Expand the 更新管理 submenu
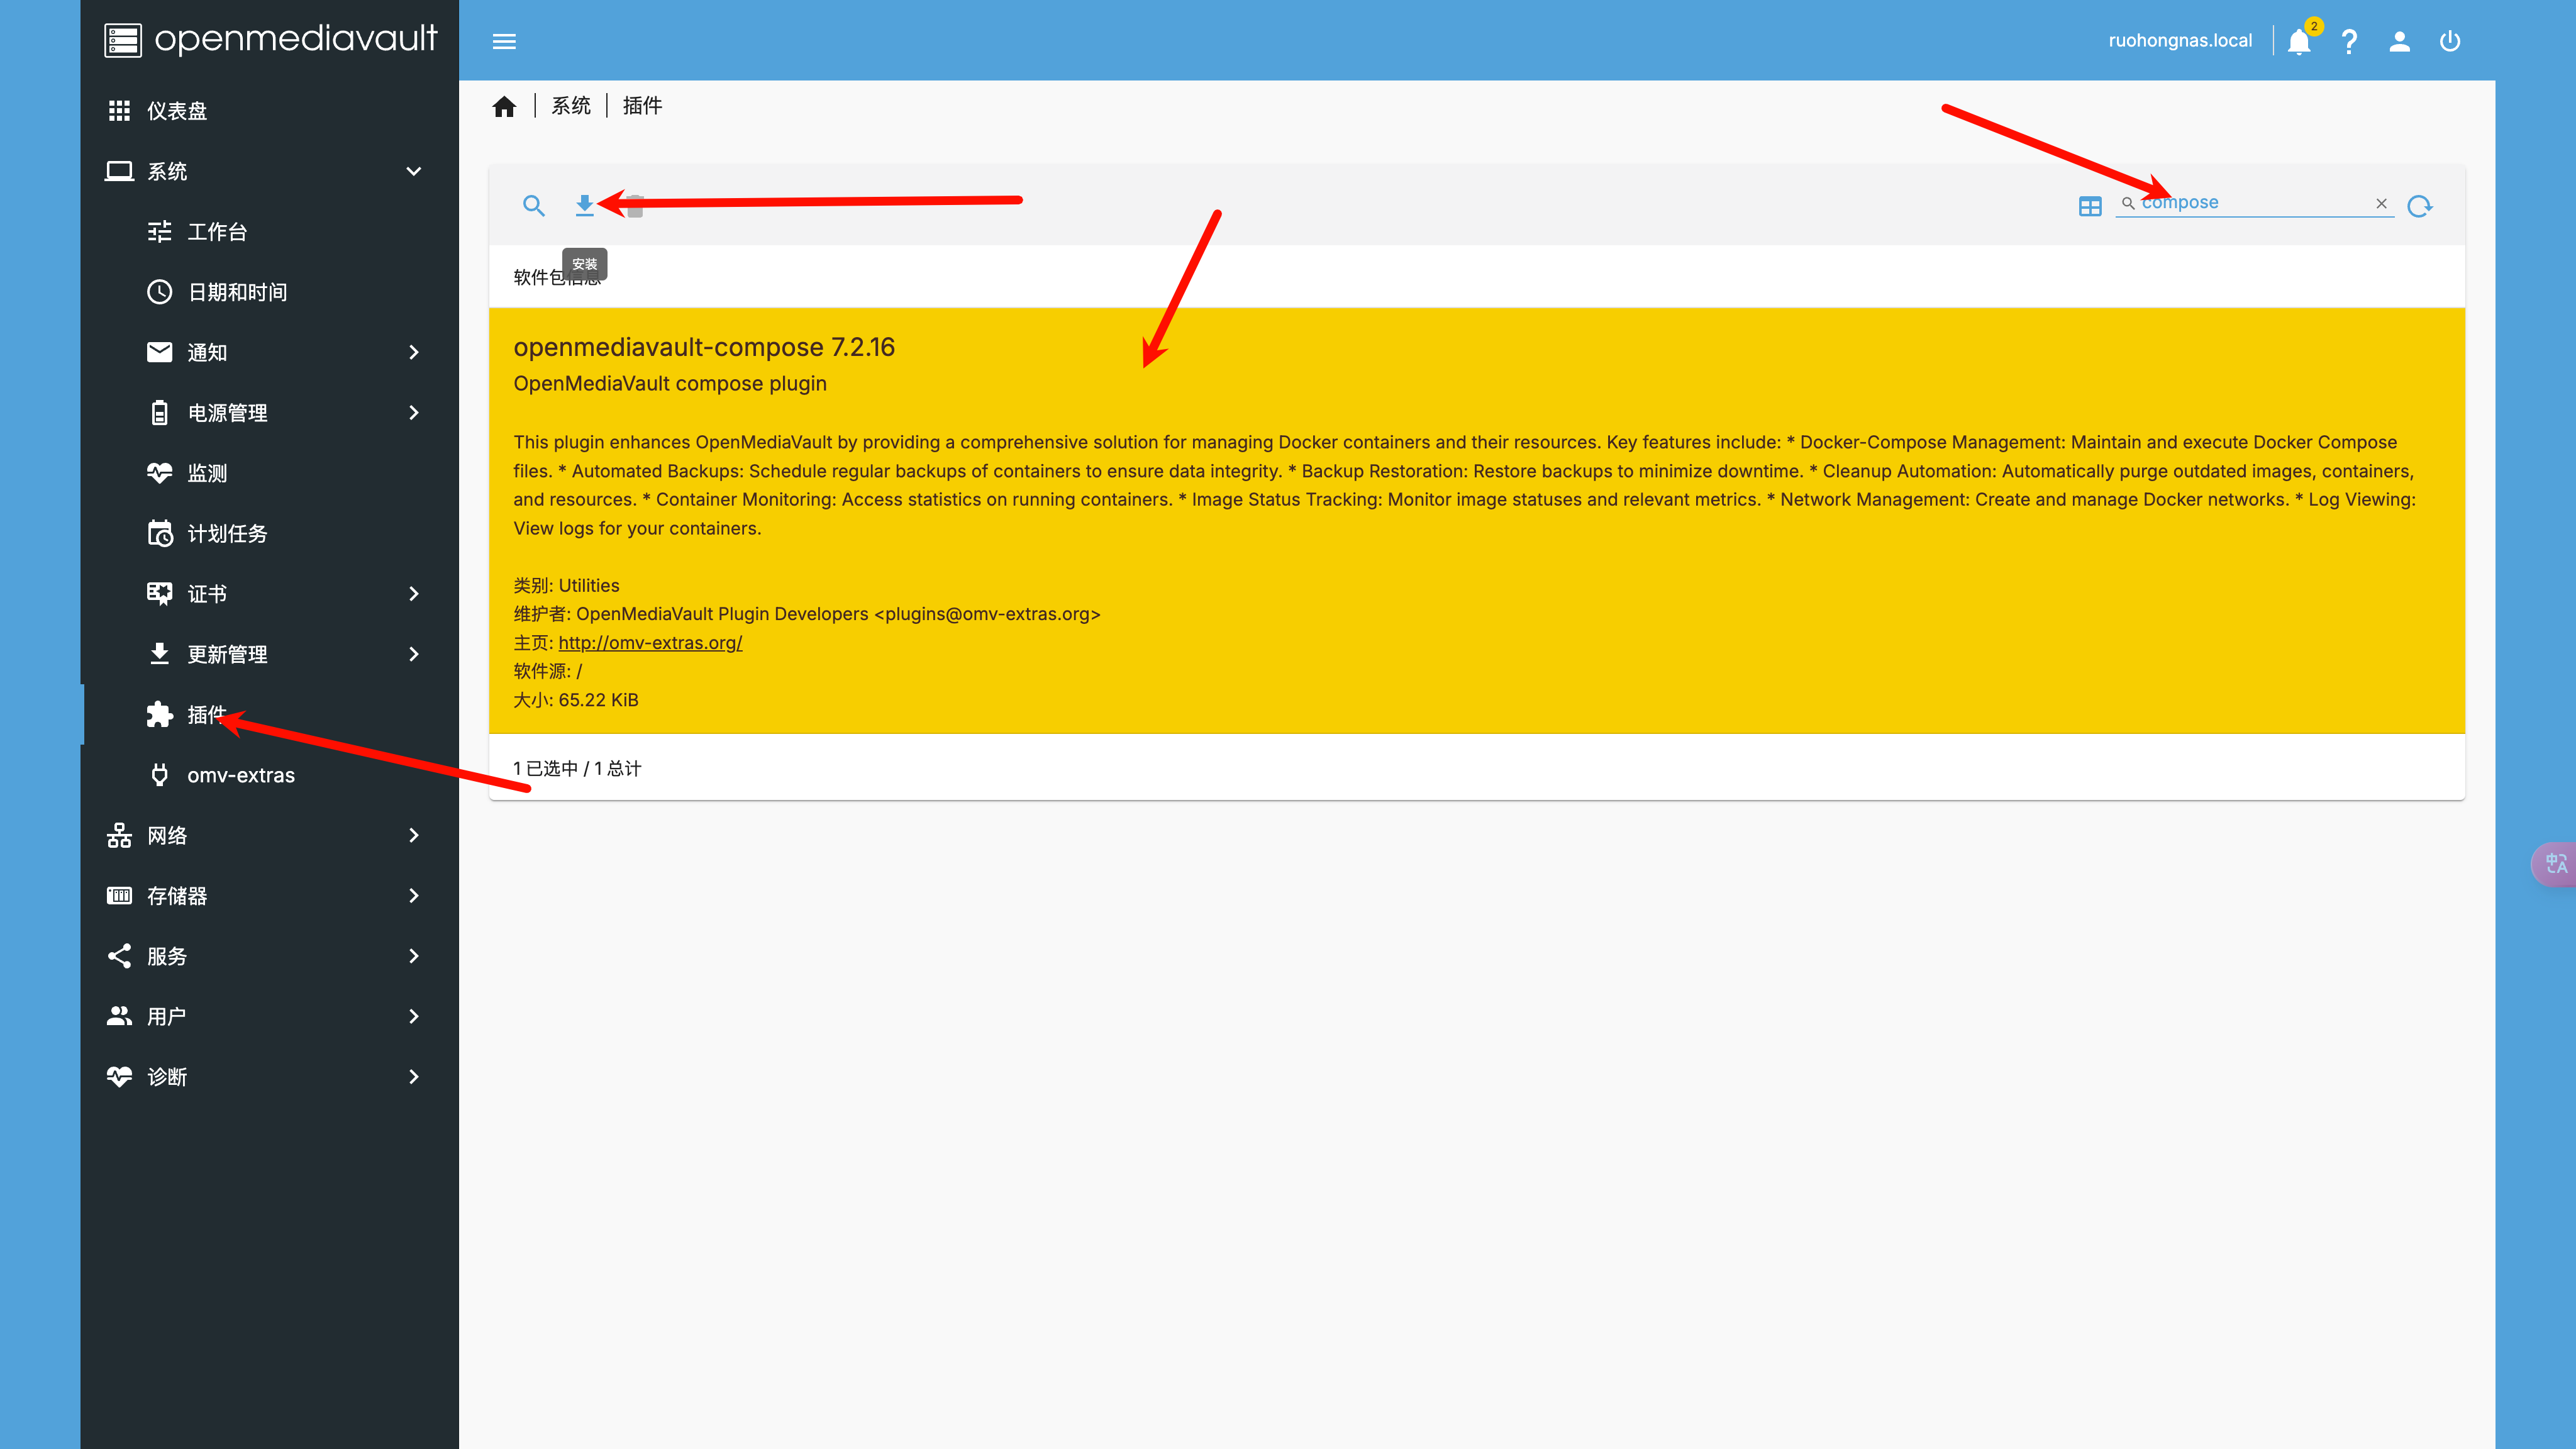 point(269,654)
